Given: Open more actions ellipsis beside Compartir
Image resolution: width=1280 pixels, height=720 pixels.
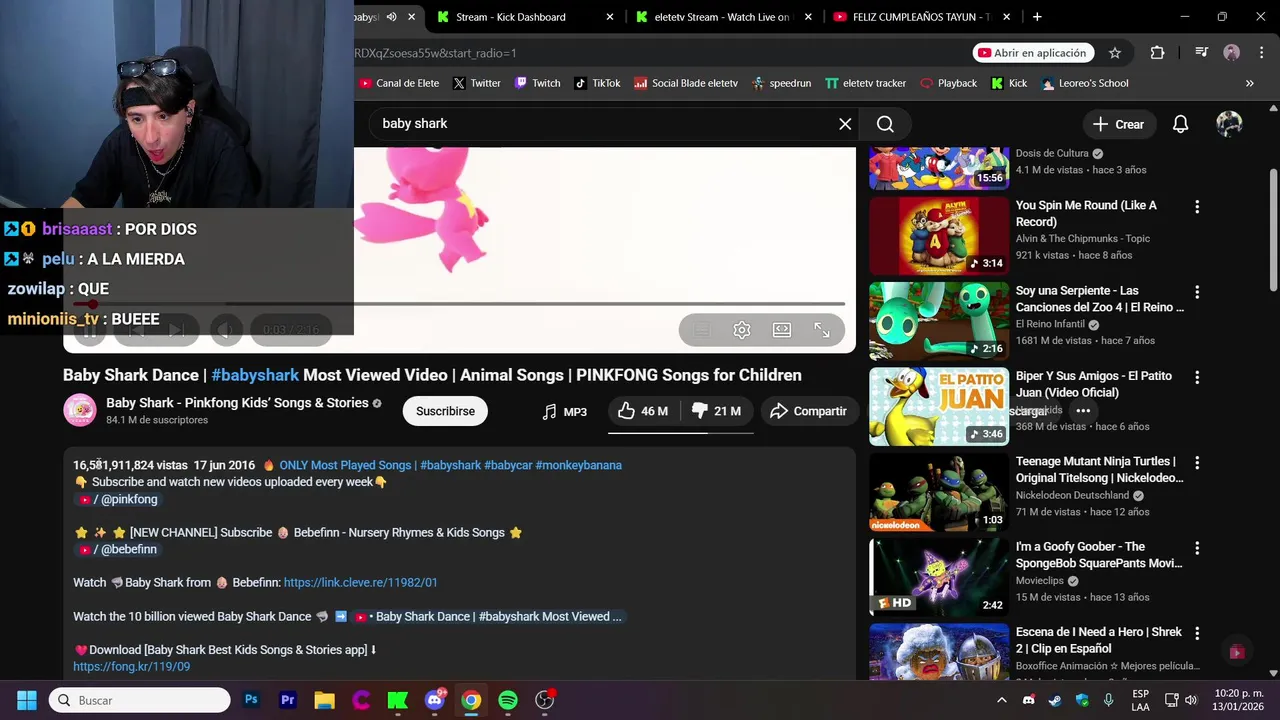Looking at the screenshot, I should click(1083, 411).
